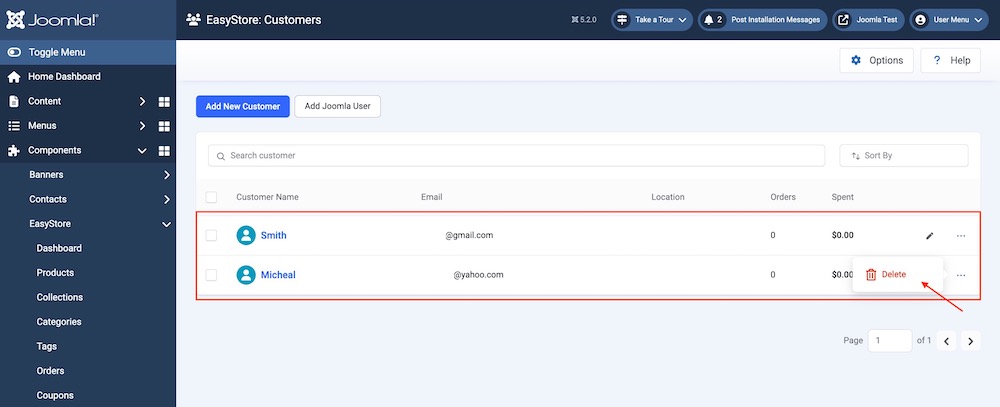Image resolution: width=1000 pixels, height=407 pixels.
Task: Expand the Banners submenu
Action: pos(166,175)
